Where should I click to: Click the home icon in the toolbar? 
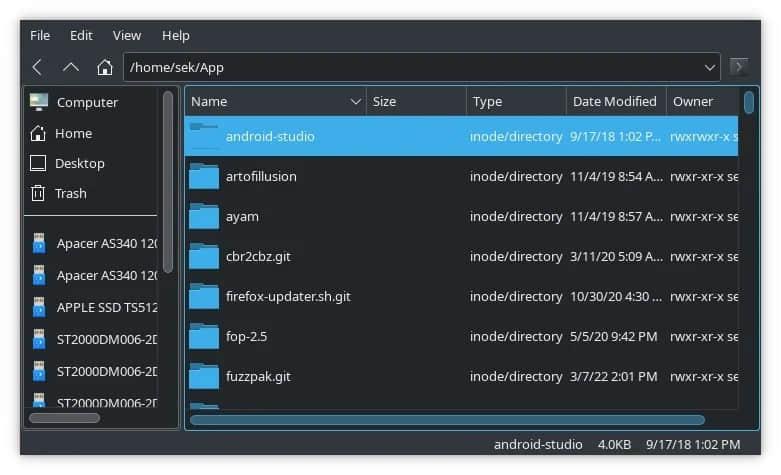tap(104, 67)
